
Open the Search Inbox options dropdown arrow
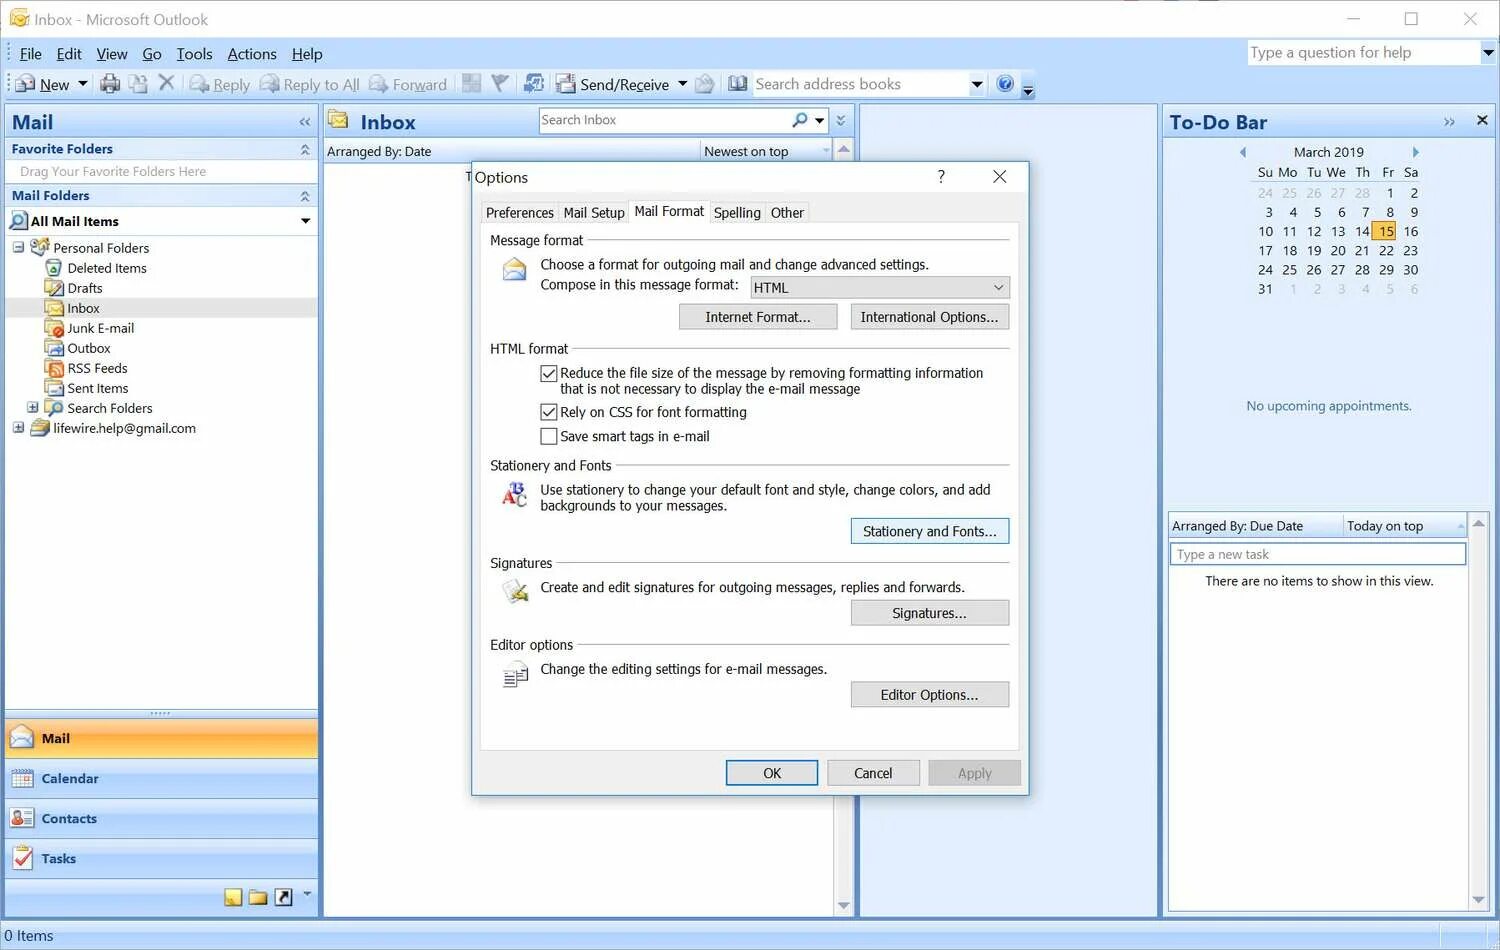[x=820, y=121]
